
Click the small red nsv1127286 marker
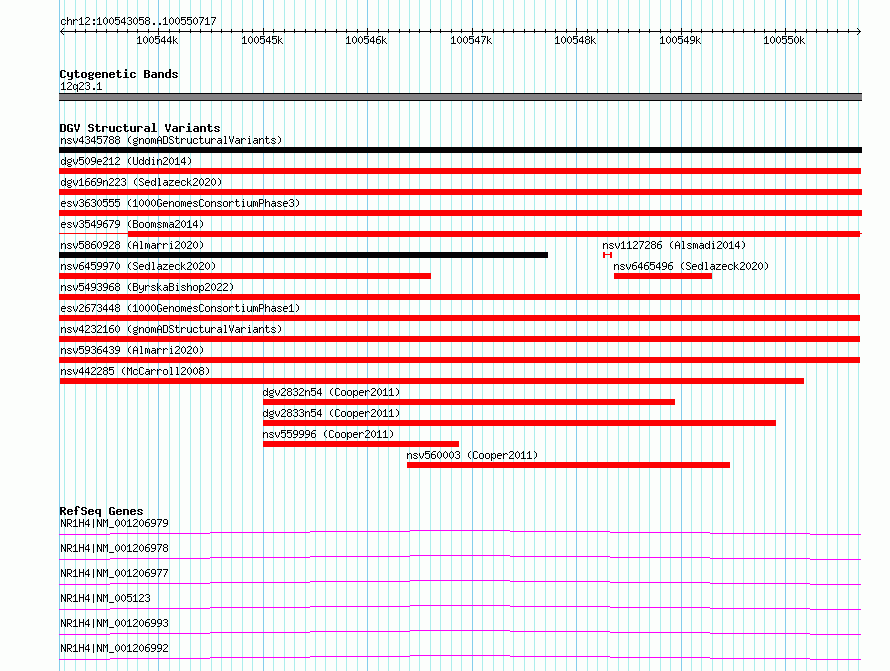(607, 255)
